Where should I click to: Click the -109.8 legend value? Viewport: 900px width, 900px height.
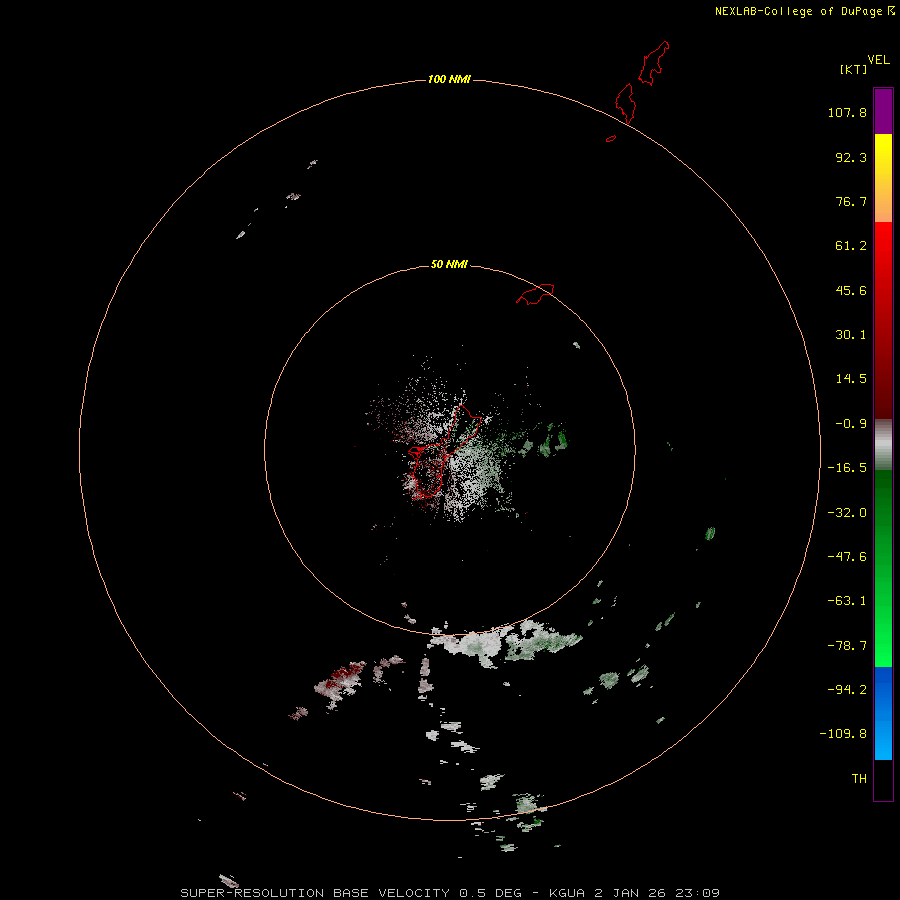point(843,734)
